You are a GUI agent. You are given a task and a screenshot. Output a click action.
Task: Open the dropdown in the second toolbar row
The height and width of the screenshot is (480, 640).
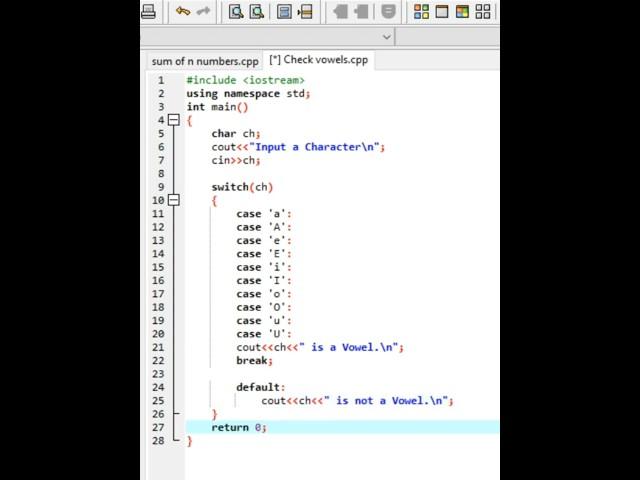click(x=387, y=37)
